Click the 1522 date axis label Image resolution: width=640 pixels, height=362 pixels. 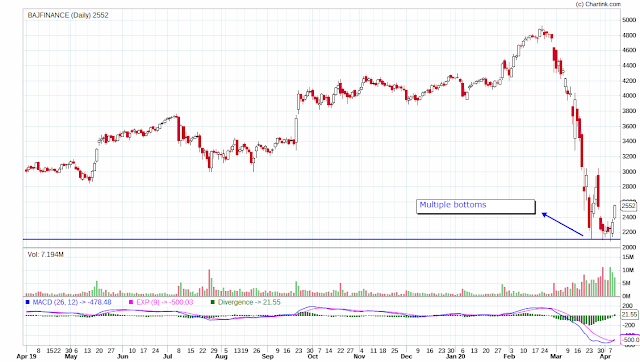point(53,351)
